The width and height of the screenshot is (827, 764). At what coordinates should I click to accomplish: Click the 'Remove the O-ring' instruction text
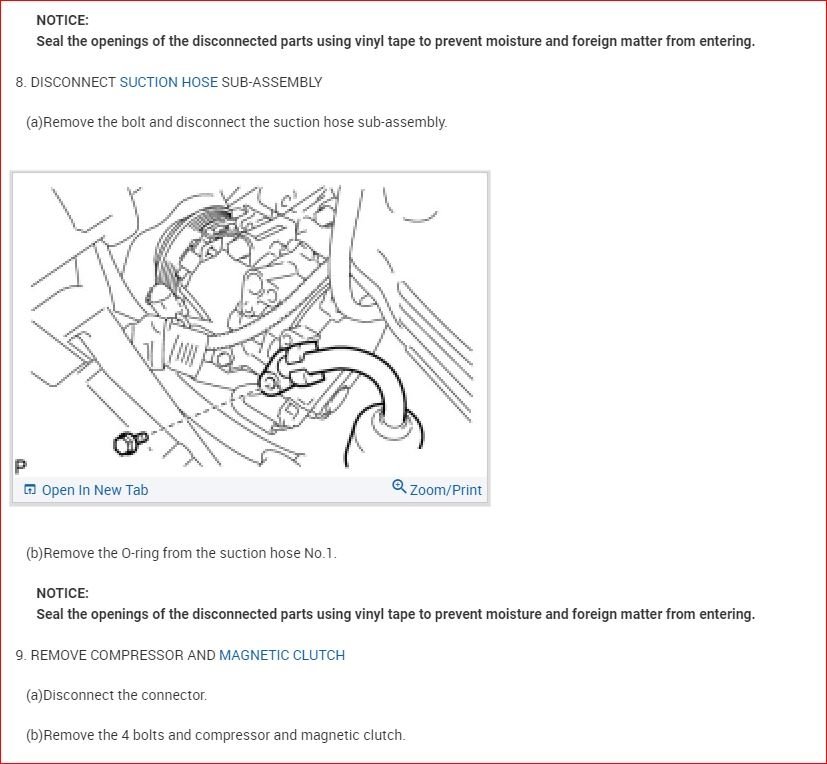coord(181,553)
